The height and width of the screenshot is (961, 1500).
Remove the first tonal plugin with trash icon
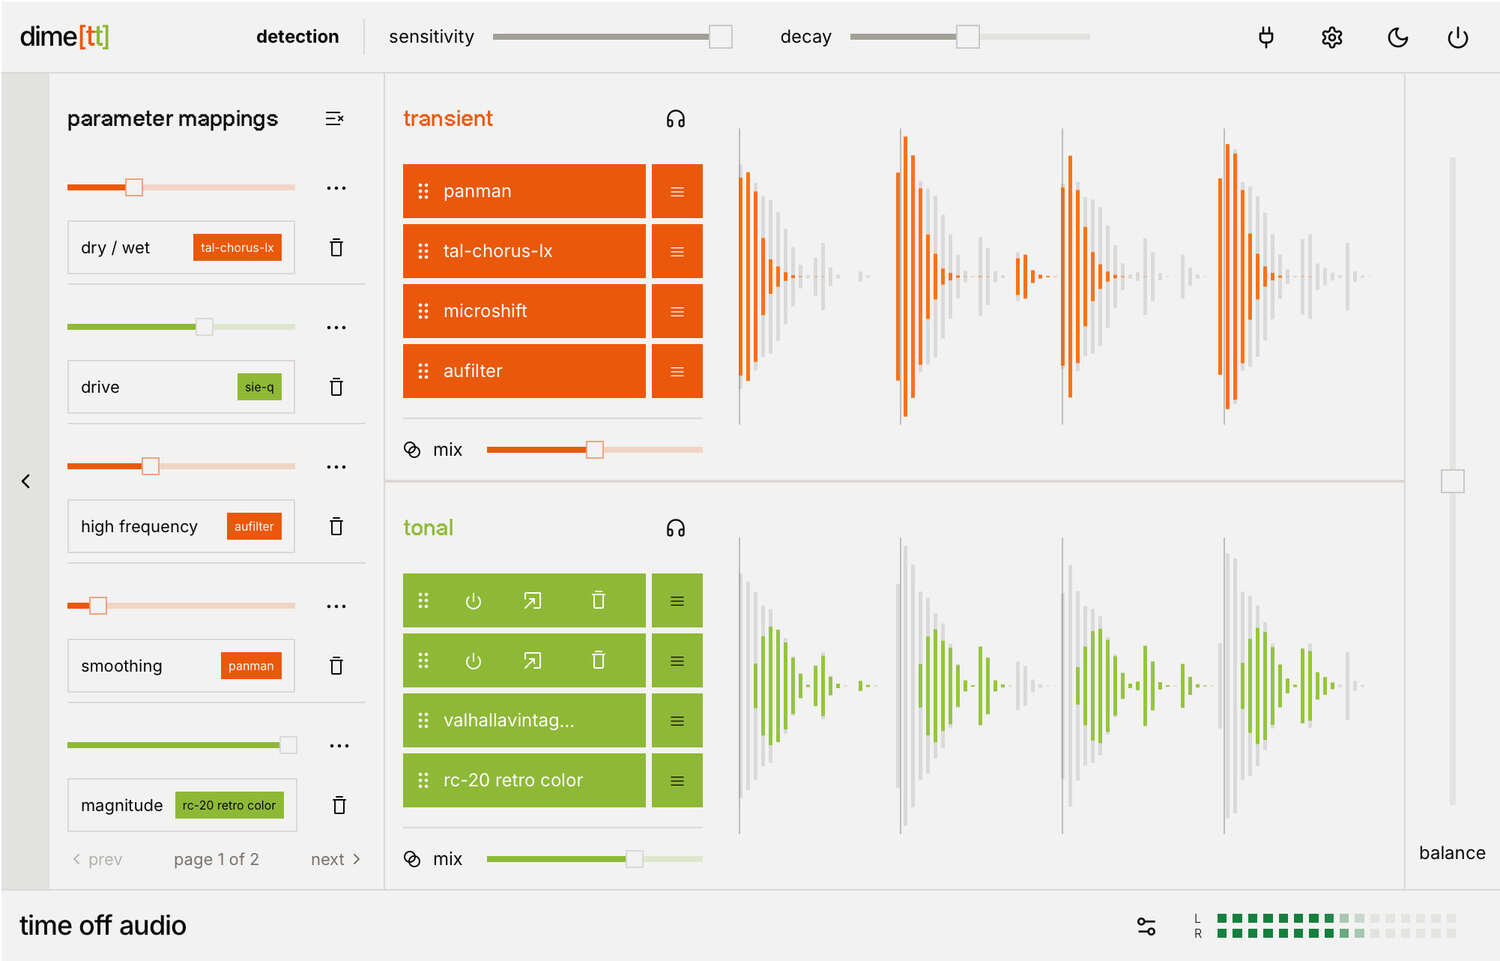point(598,601)
